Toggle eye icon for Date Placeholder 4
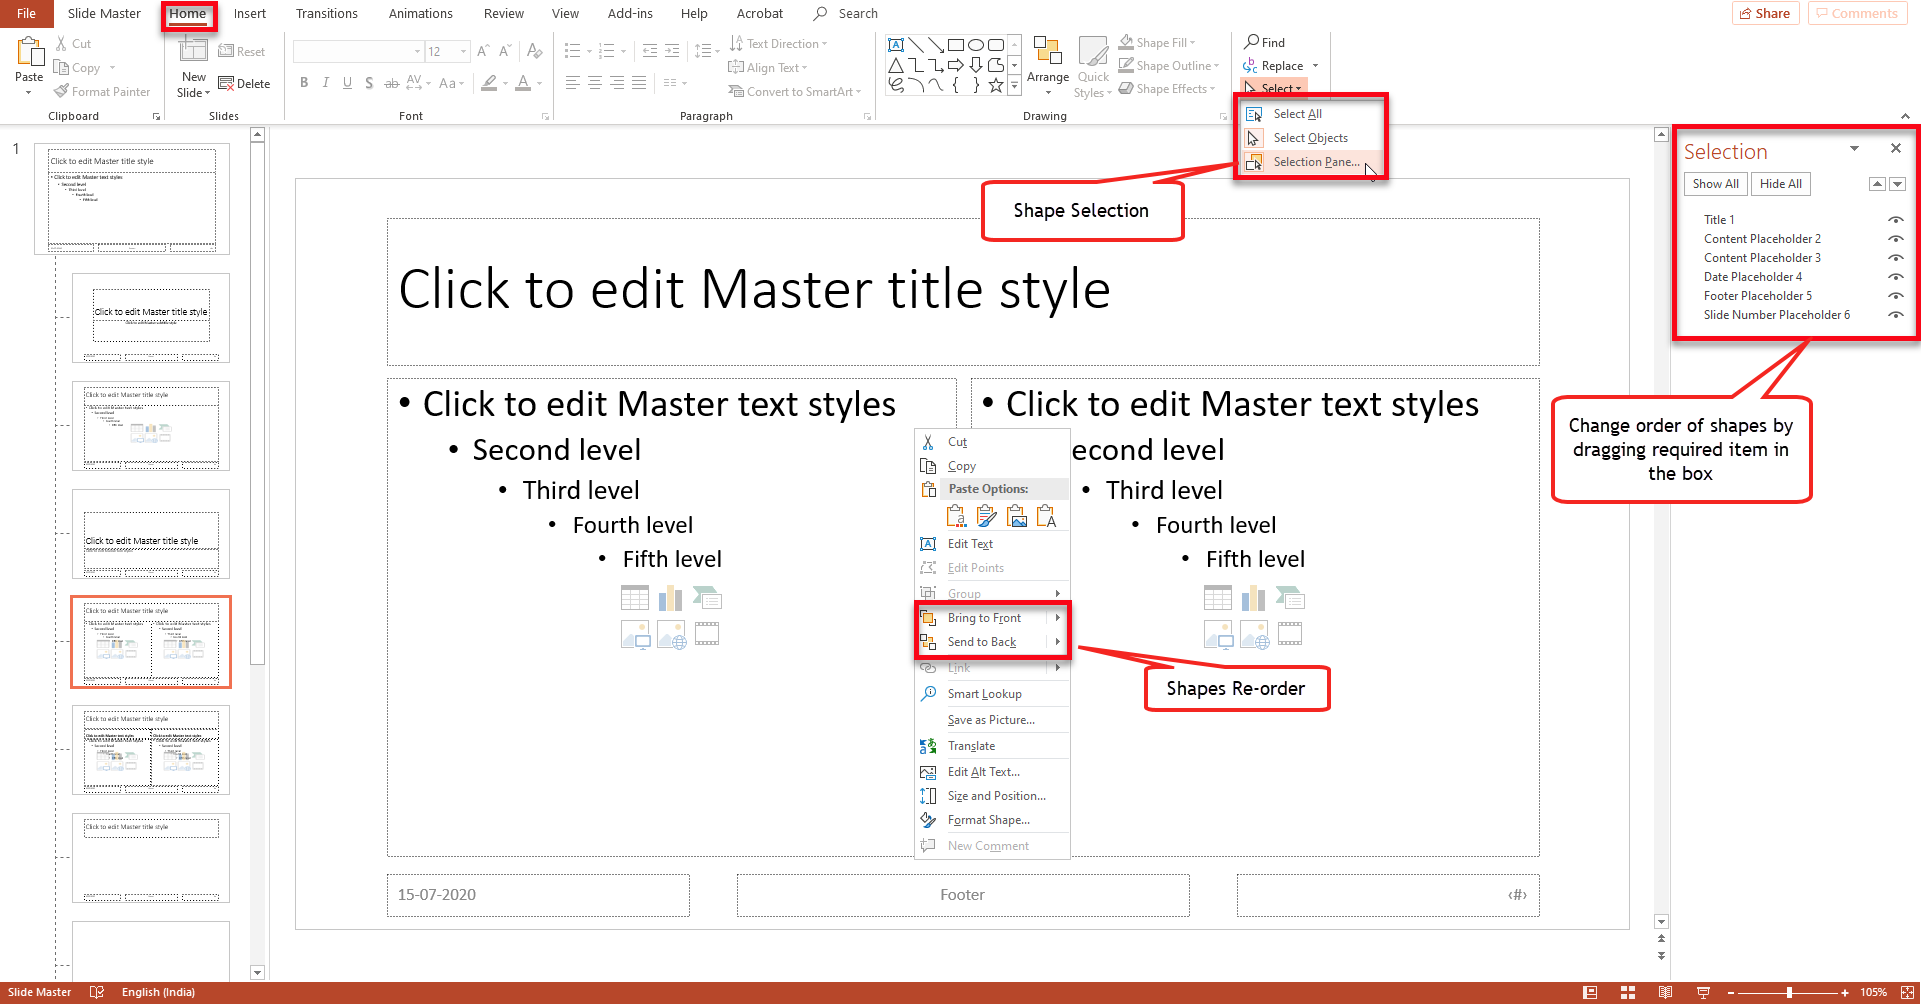The image size is (1921, 1004). 1895,277
